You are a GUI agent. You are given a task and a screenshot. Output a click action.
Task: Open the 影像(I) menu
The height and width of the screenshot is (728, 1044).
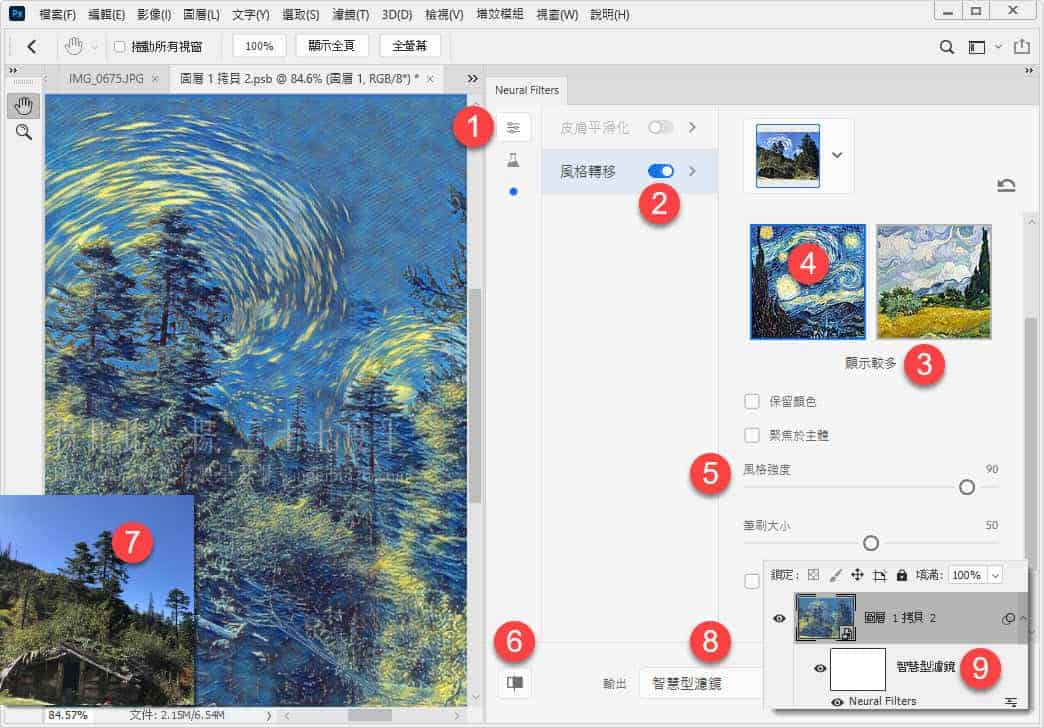coord(154,14)
